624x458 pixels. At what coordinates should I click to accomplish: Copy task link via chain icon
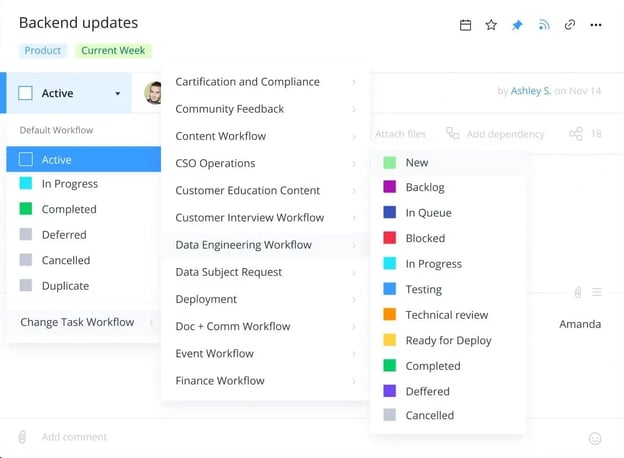(x=570, y=25)
